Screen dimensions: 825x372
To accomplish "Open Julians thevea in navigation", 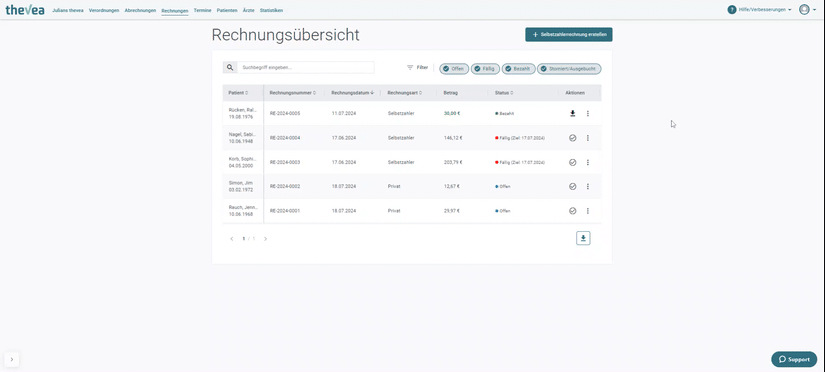I will pos(68,10).
